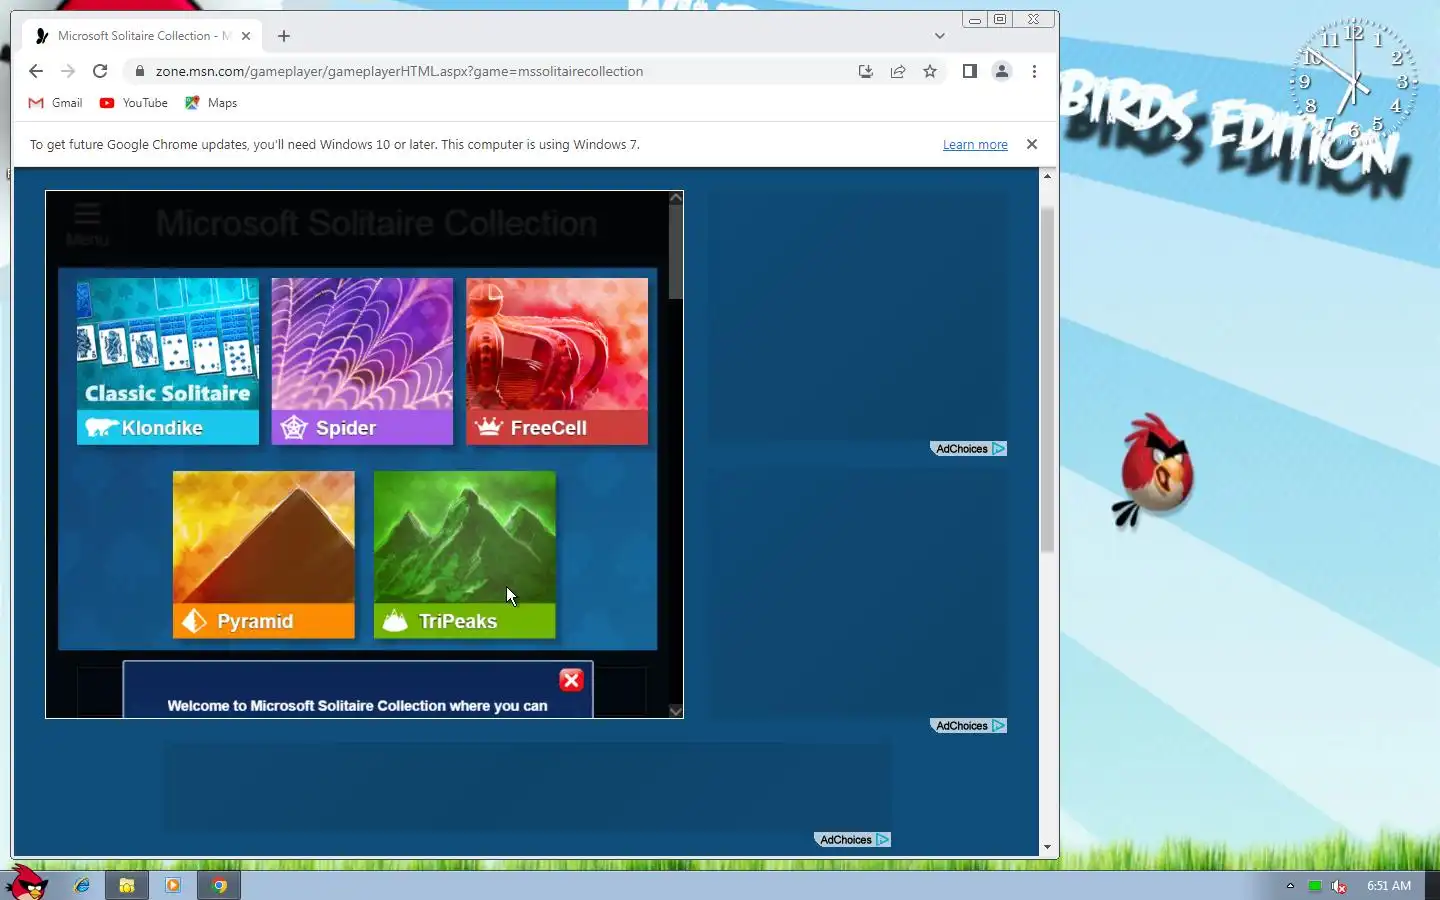Open Chrome's three-dot menu
Viewport: 1440px width, 900px height.
coord(1034,71)
